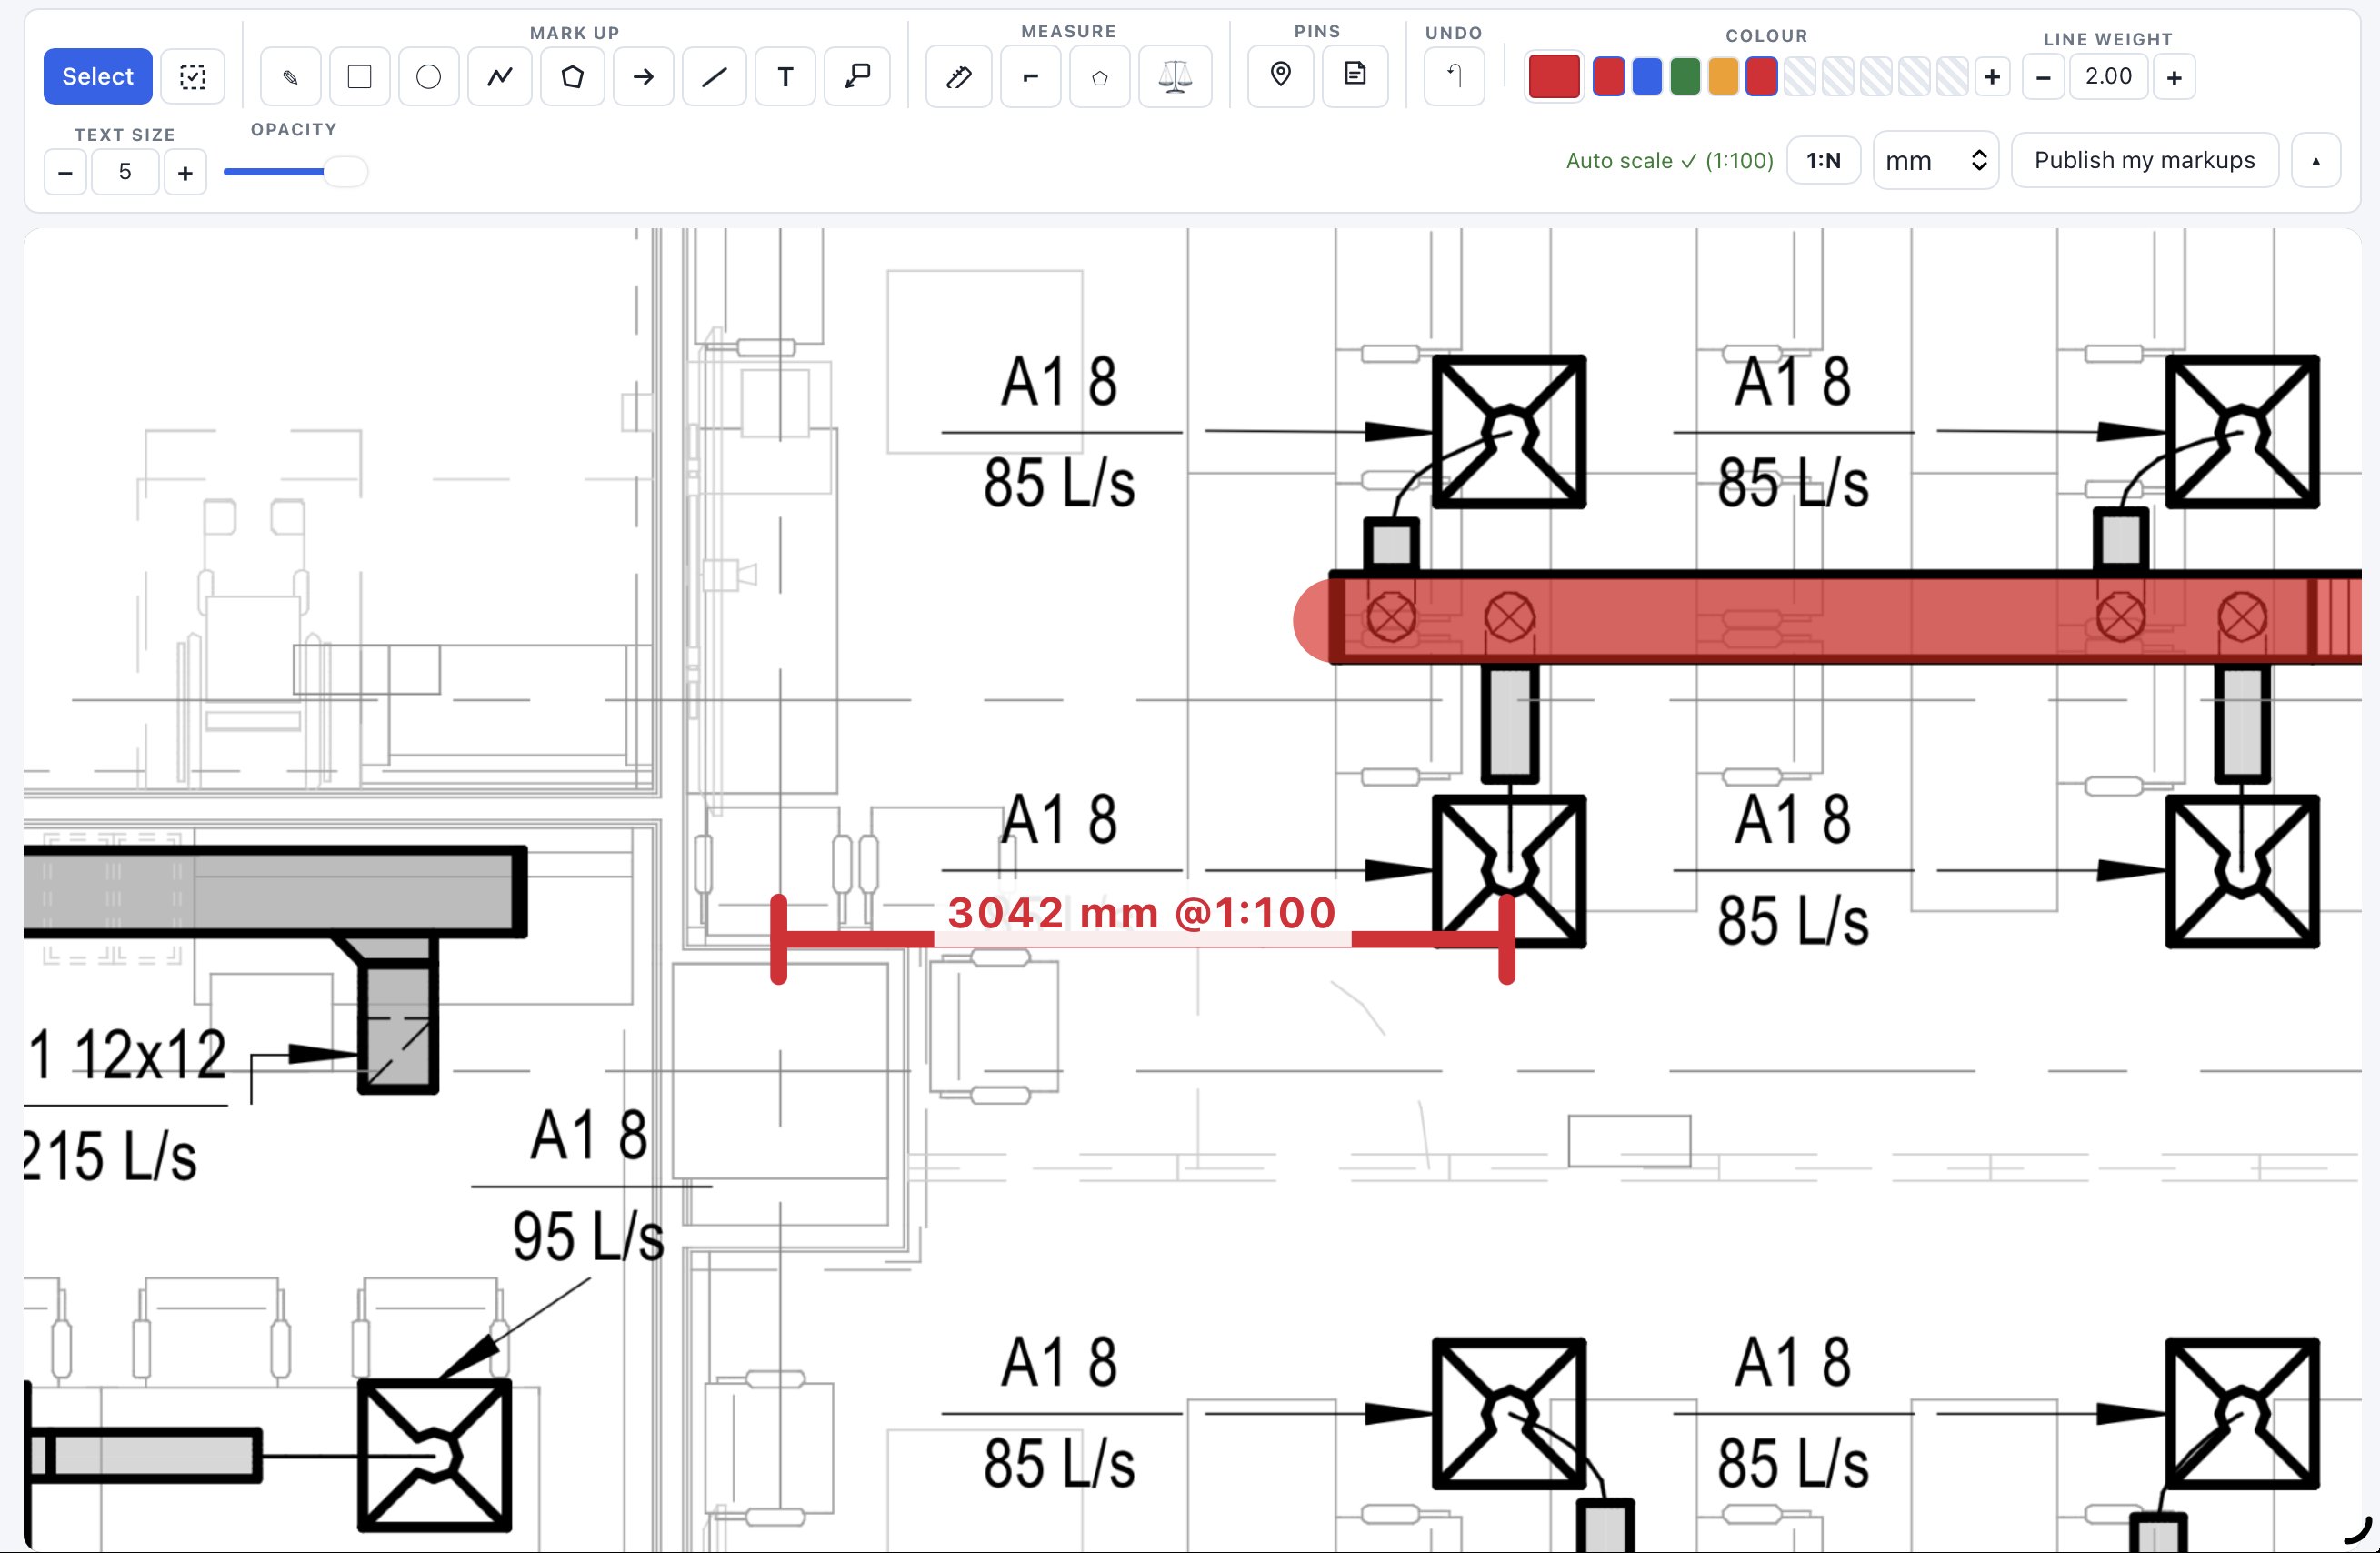Increase line weight with plus button
Screen dimensions: 2380x1553
2174,77
